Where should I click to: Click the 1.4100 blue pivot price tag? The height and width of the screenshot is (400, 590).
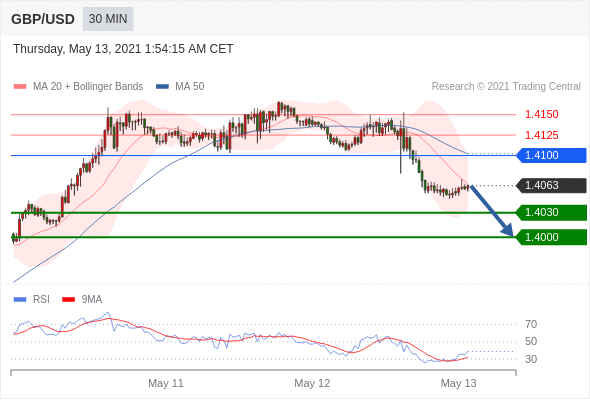[x=551, y=155]
